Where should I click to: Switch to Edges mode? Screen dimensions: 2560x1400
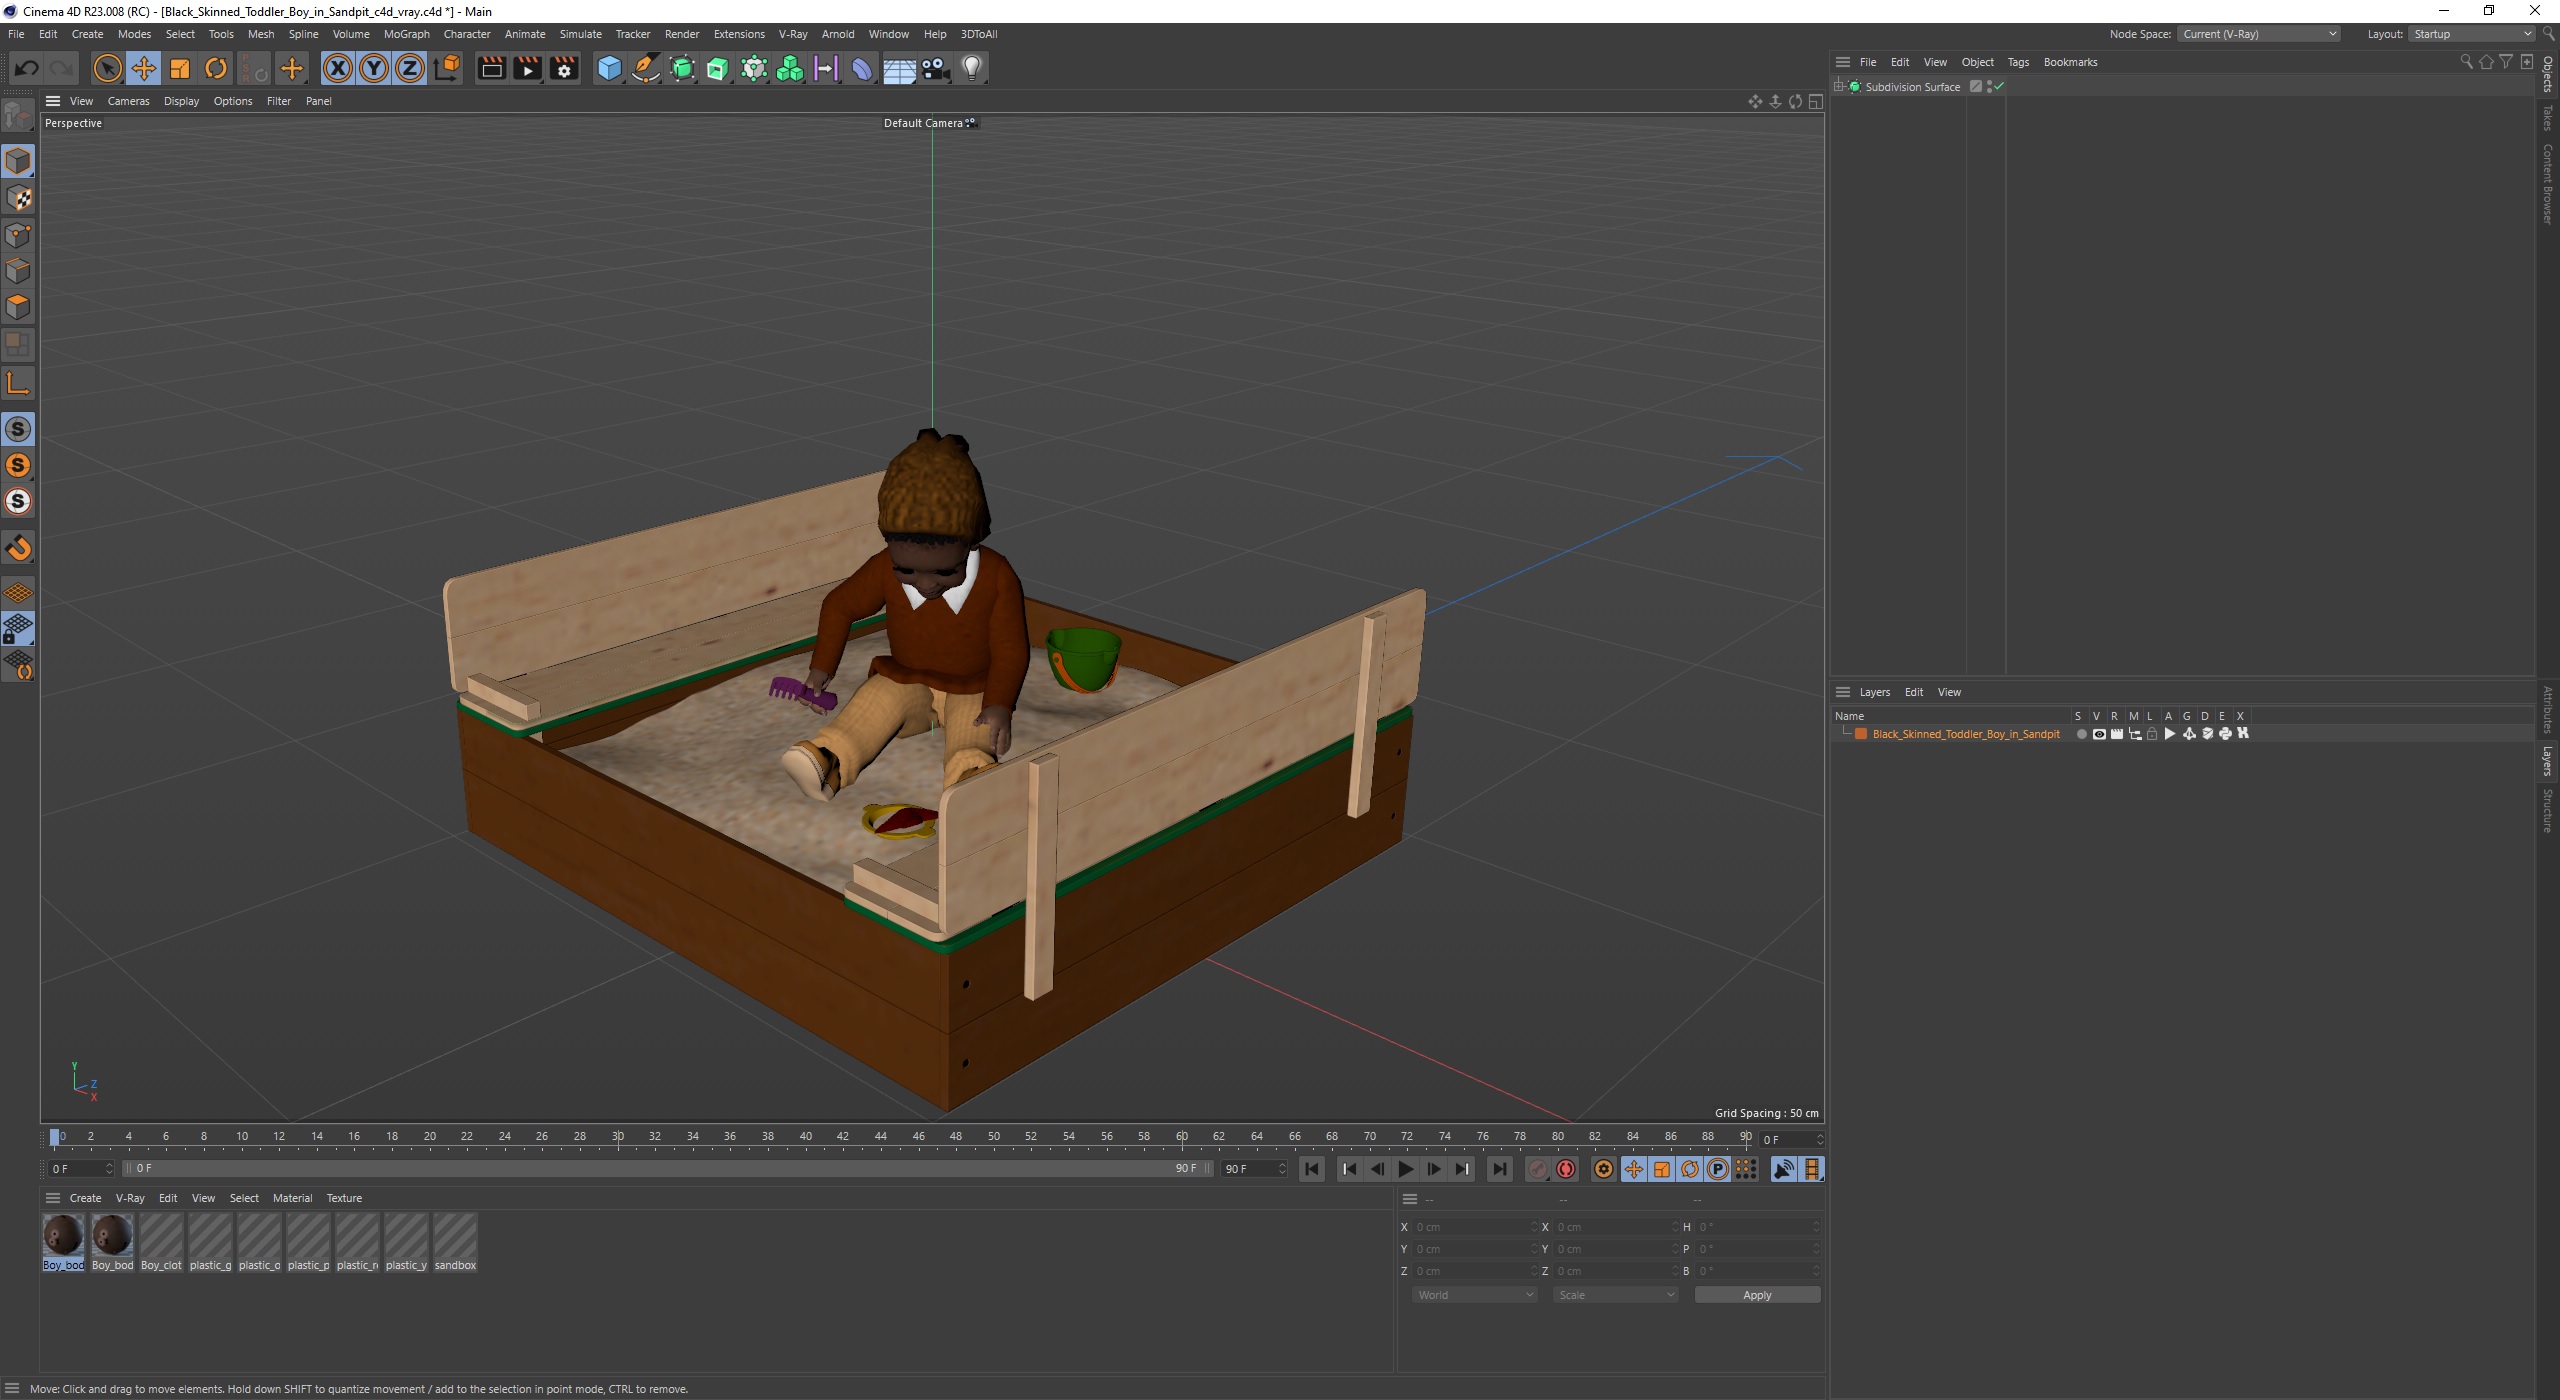(x=18, y=271)
